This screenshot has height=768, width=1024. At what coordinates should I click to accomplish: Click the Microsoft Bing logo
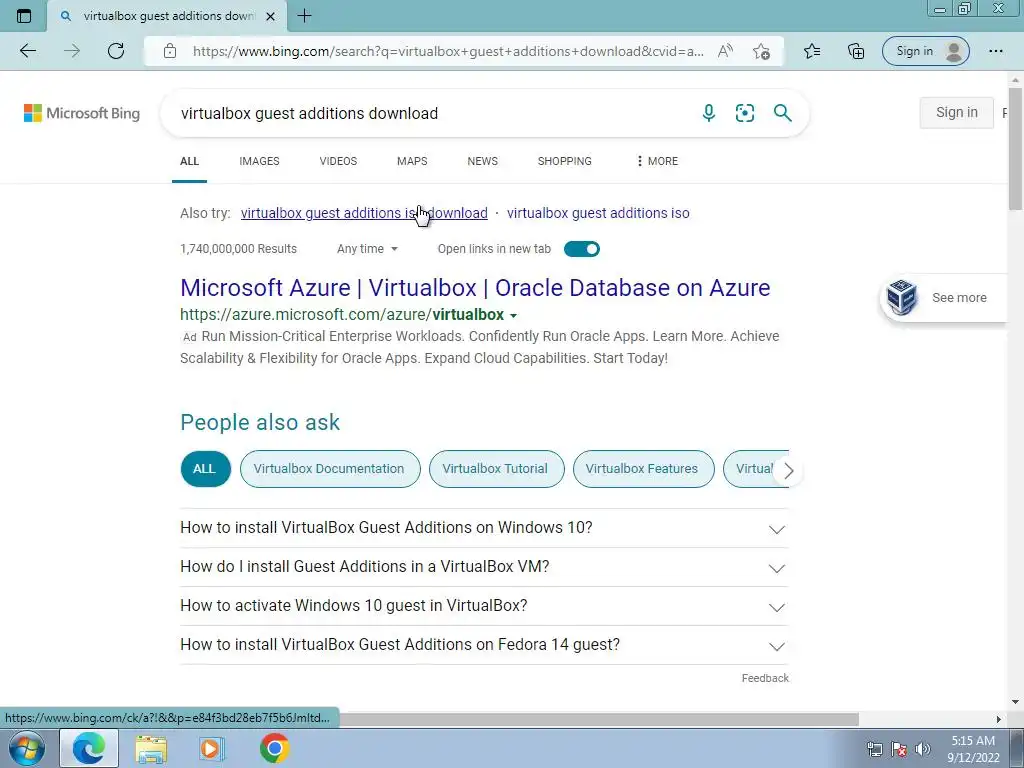coord(82,113)
